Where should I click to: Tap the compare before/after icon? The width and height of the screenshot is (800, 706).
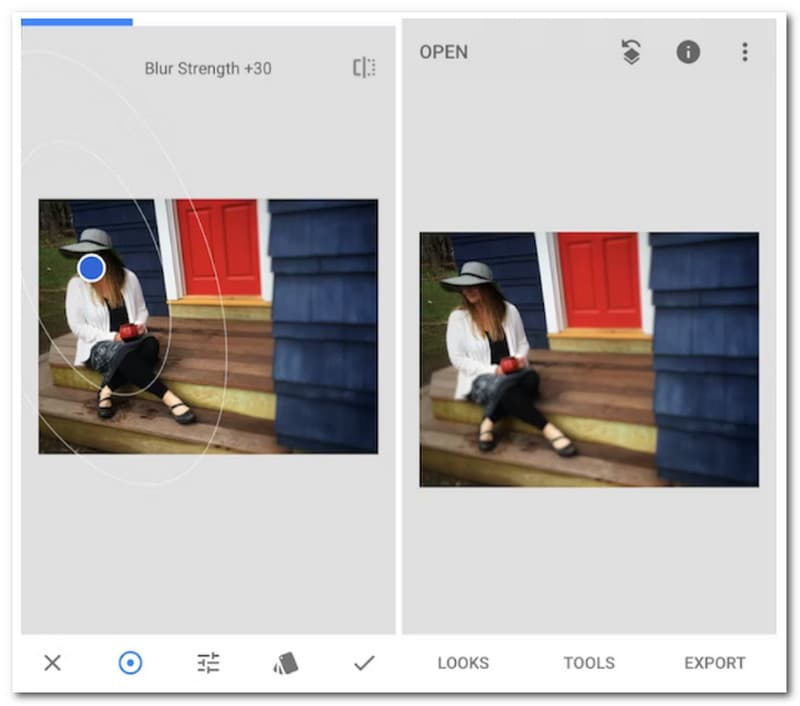[364, 67]
